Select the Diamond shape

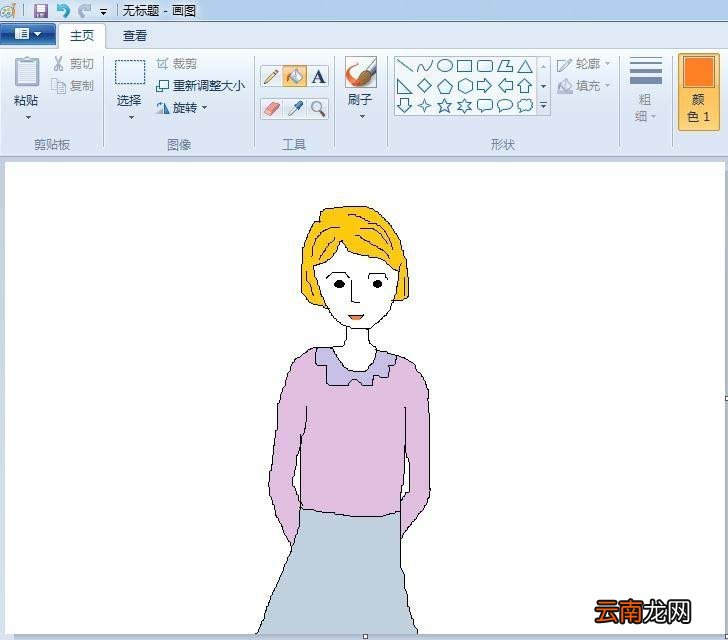(x=425, y=85)
